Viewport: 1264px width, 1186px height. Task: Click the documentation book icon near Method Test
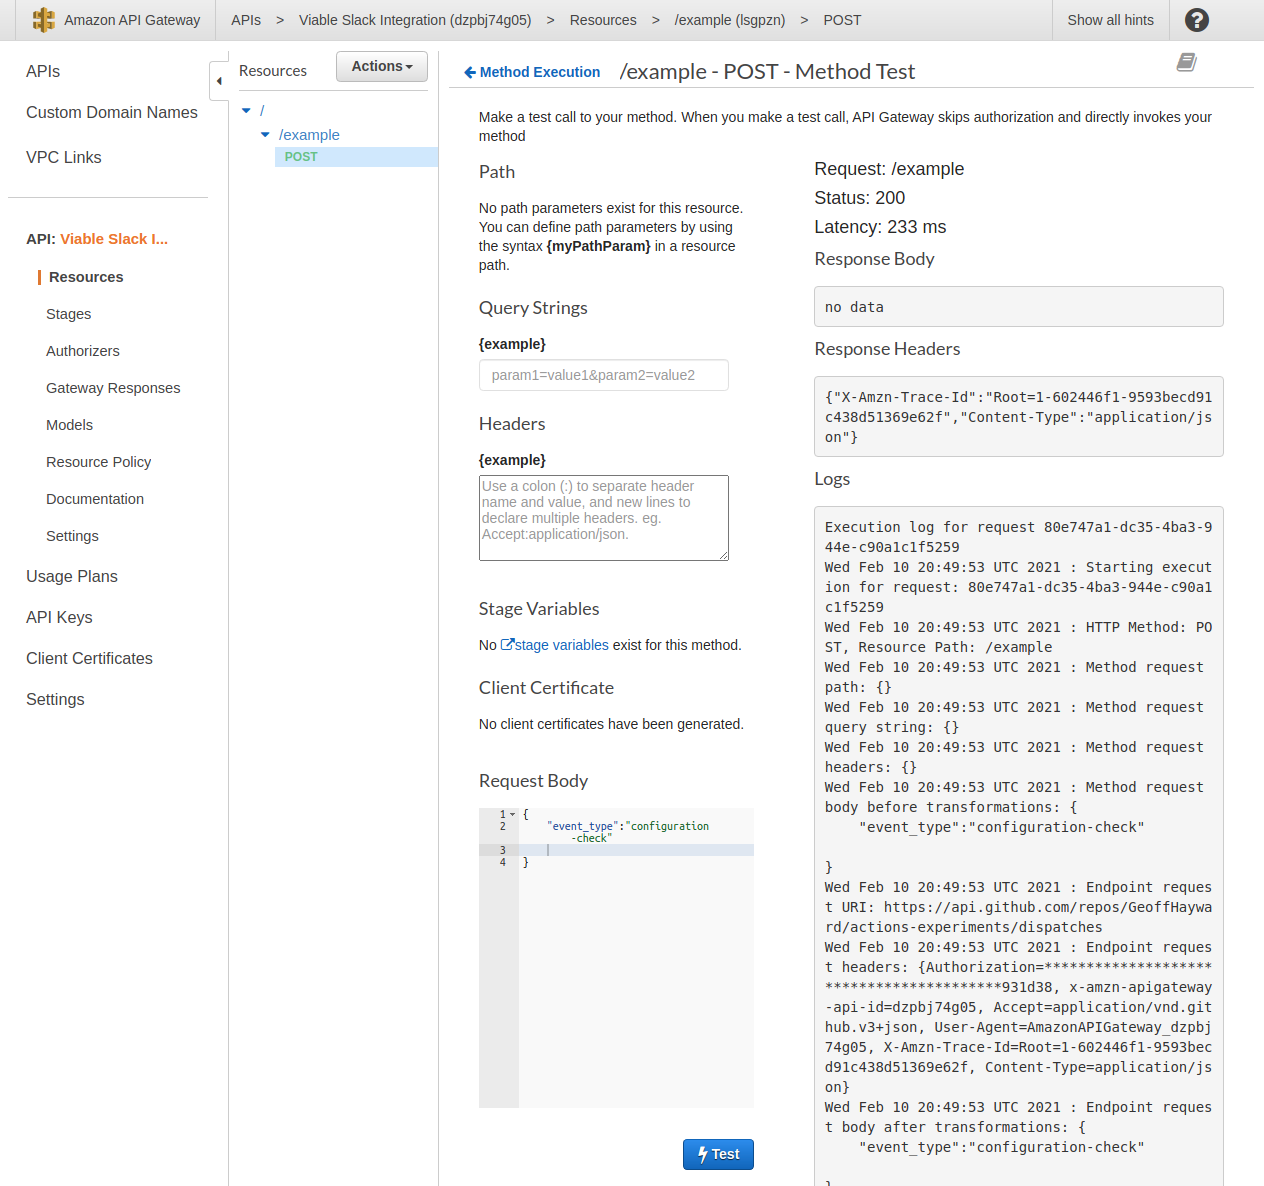(x=1186, y=62)
